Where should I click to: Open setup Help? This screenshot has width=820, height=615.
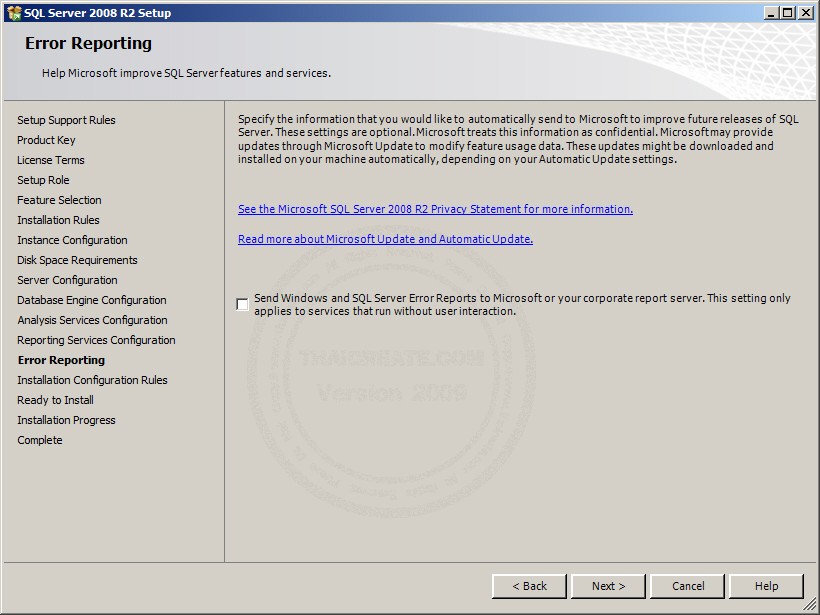coord(766,586)
